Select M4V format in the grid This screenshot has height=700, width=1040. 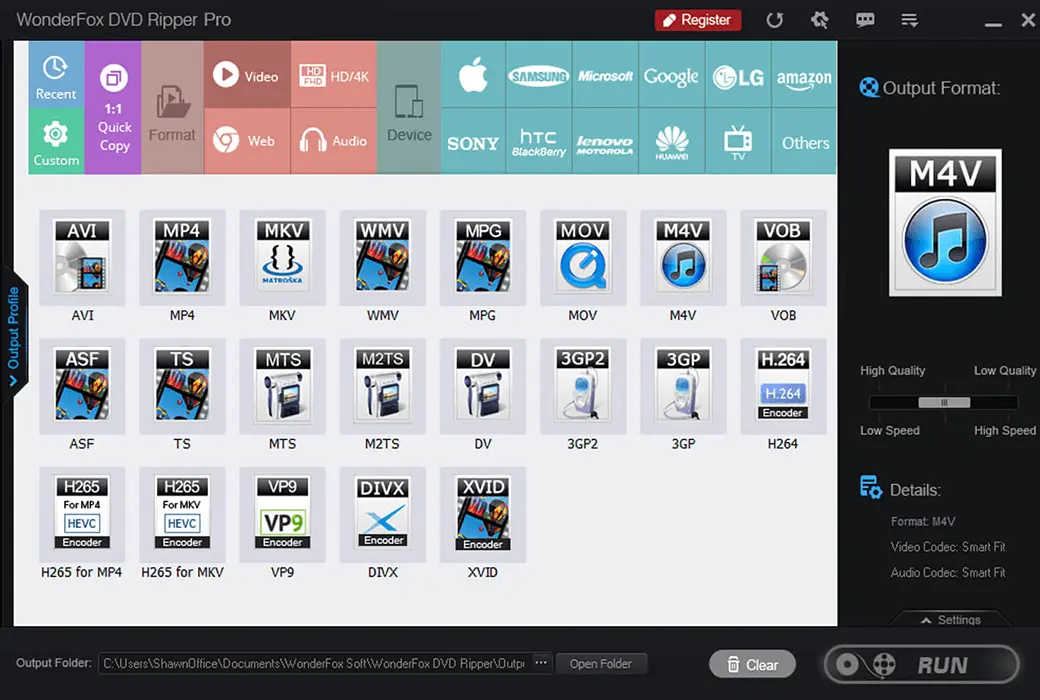coord(683,257)
